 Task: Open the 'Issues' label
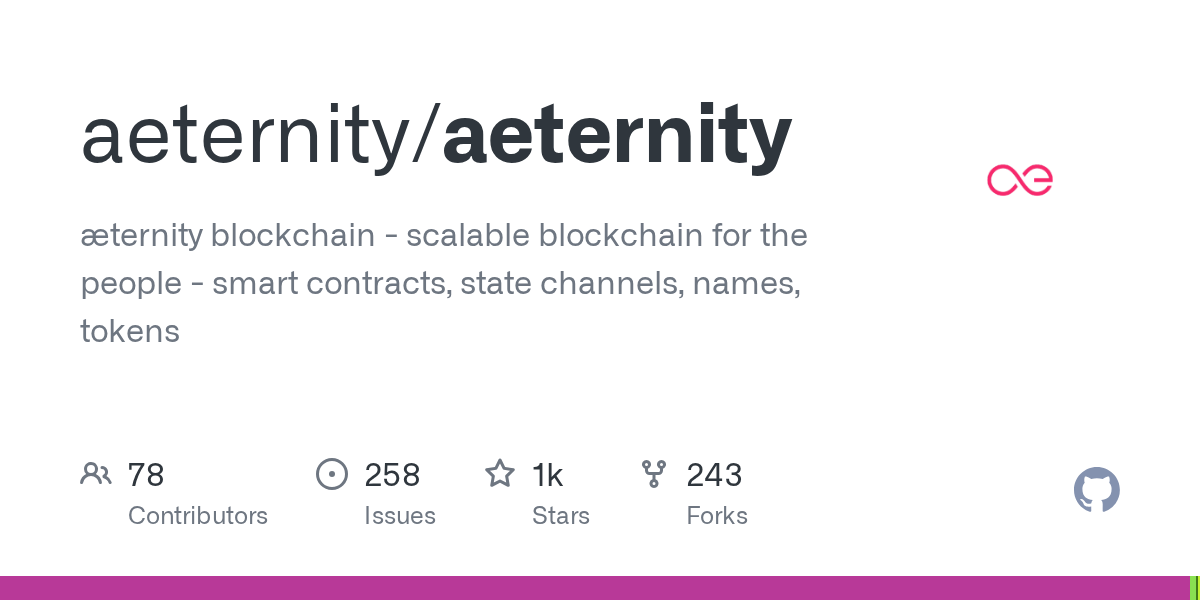400,516
